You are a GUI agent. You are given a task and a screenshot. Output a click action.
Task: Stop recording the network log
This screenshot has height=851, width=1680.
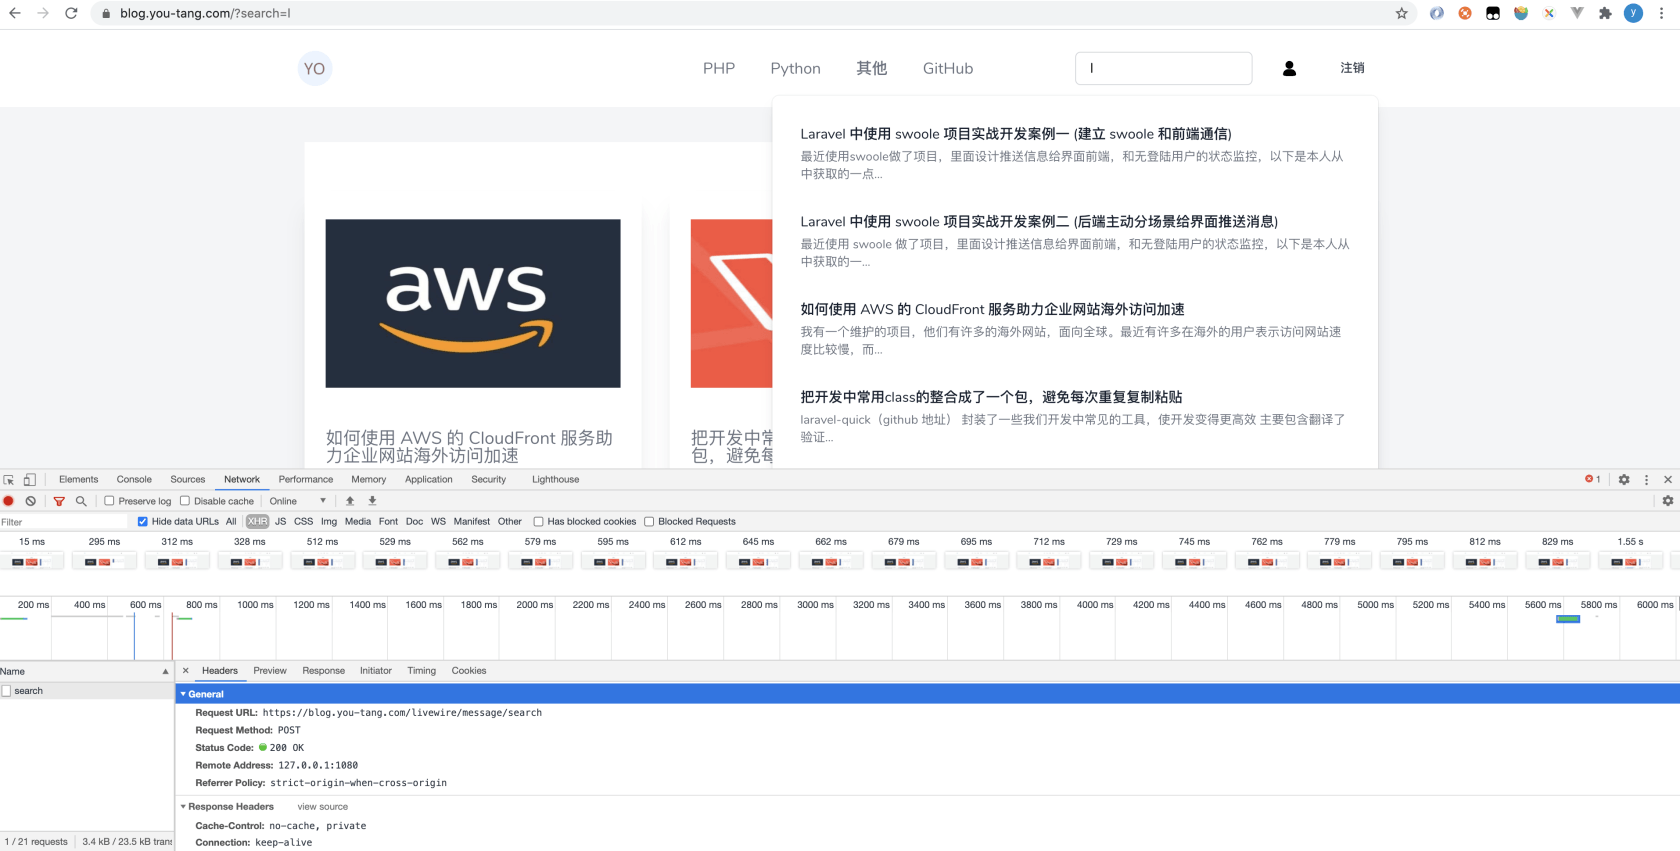(x=9, y=501)
